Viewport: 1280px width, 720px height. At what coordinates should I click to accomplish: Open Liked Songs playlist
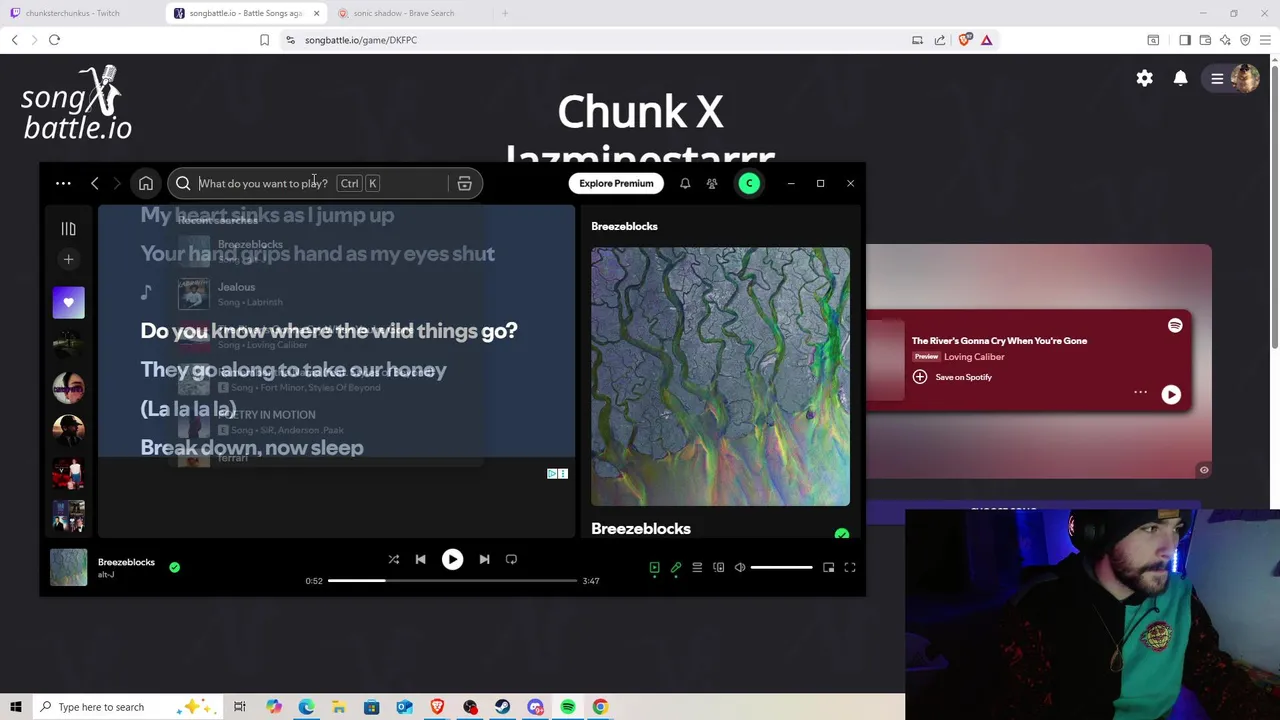(x=68, y=302)
